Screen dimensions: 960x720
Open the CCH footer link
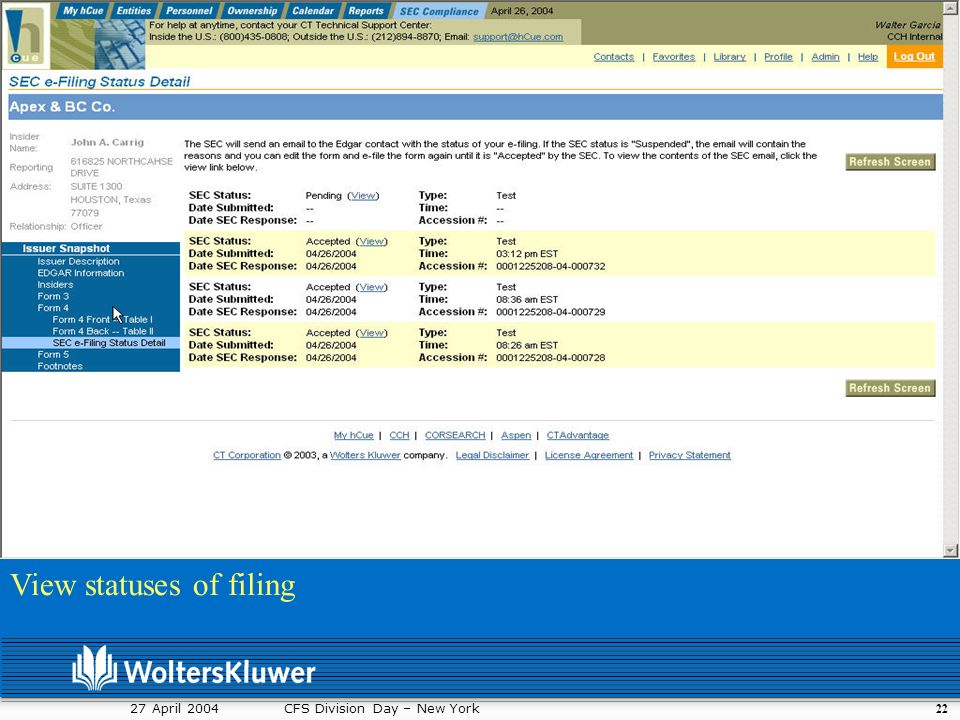(399, 435)
